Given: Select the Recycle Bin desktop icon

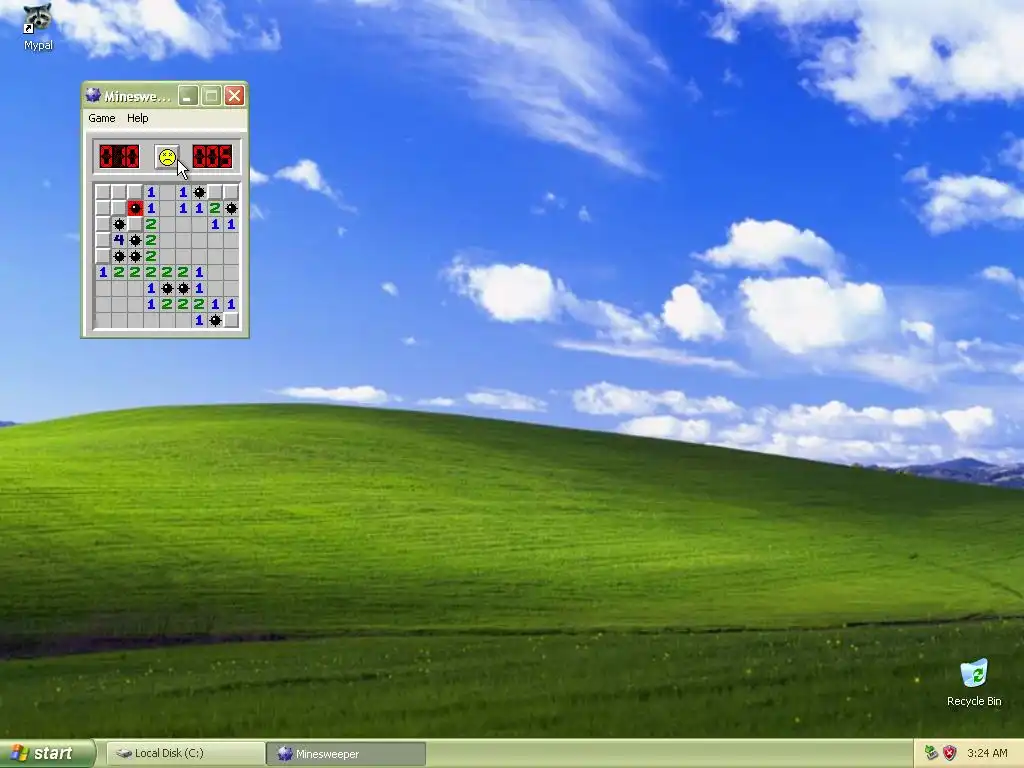Looking at the screenshot, I should (974, 682).
